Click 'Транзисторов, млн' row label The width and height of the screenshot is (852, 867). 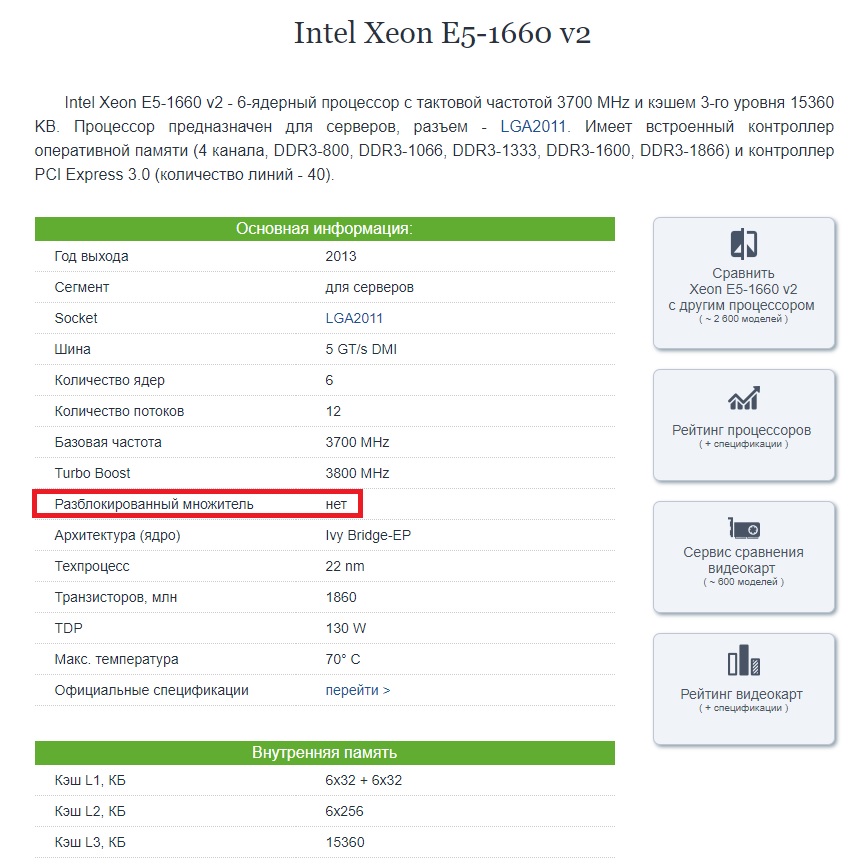[x=116, y=598]
